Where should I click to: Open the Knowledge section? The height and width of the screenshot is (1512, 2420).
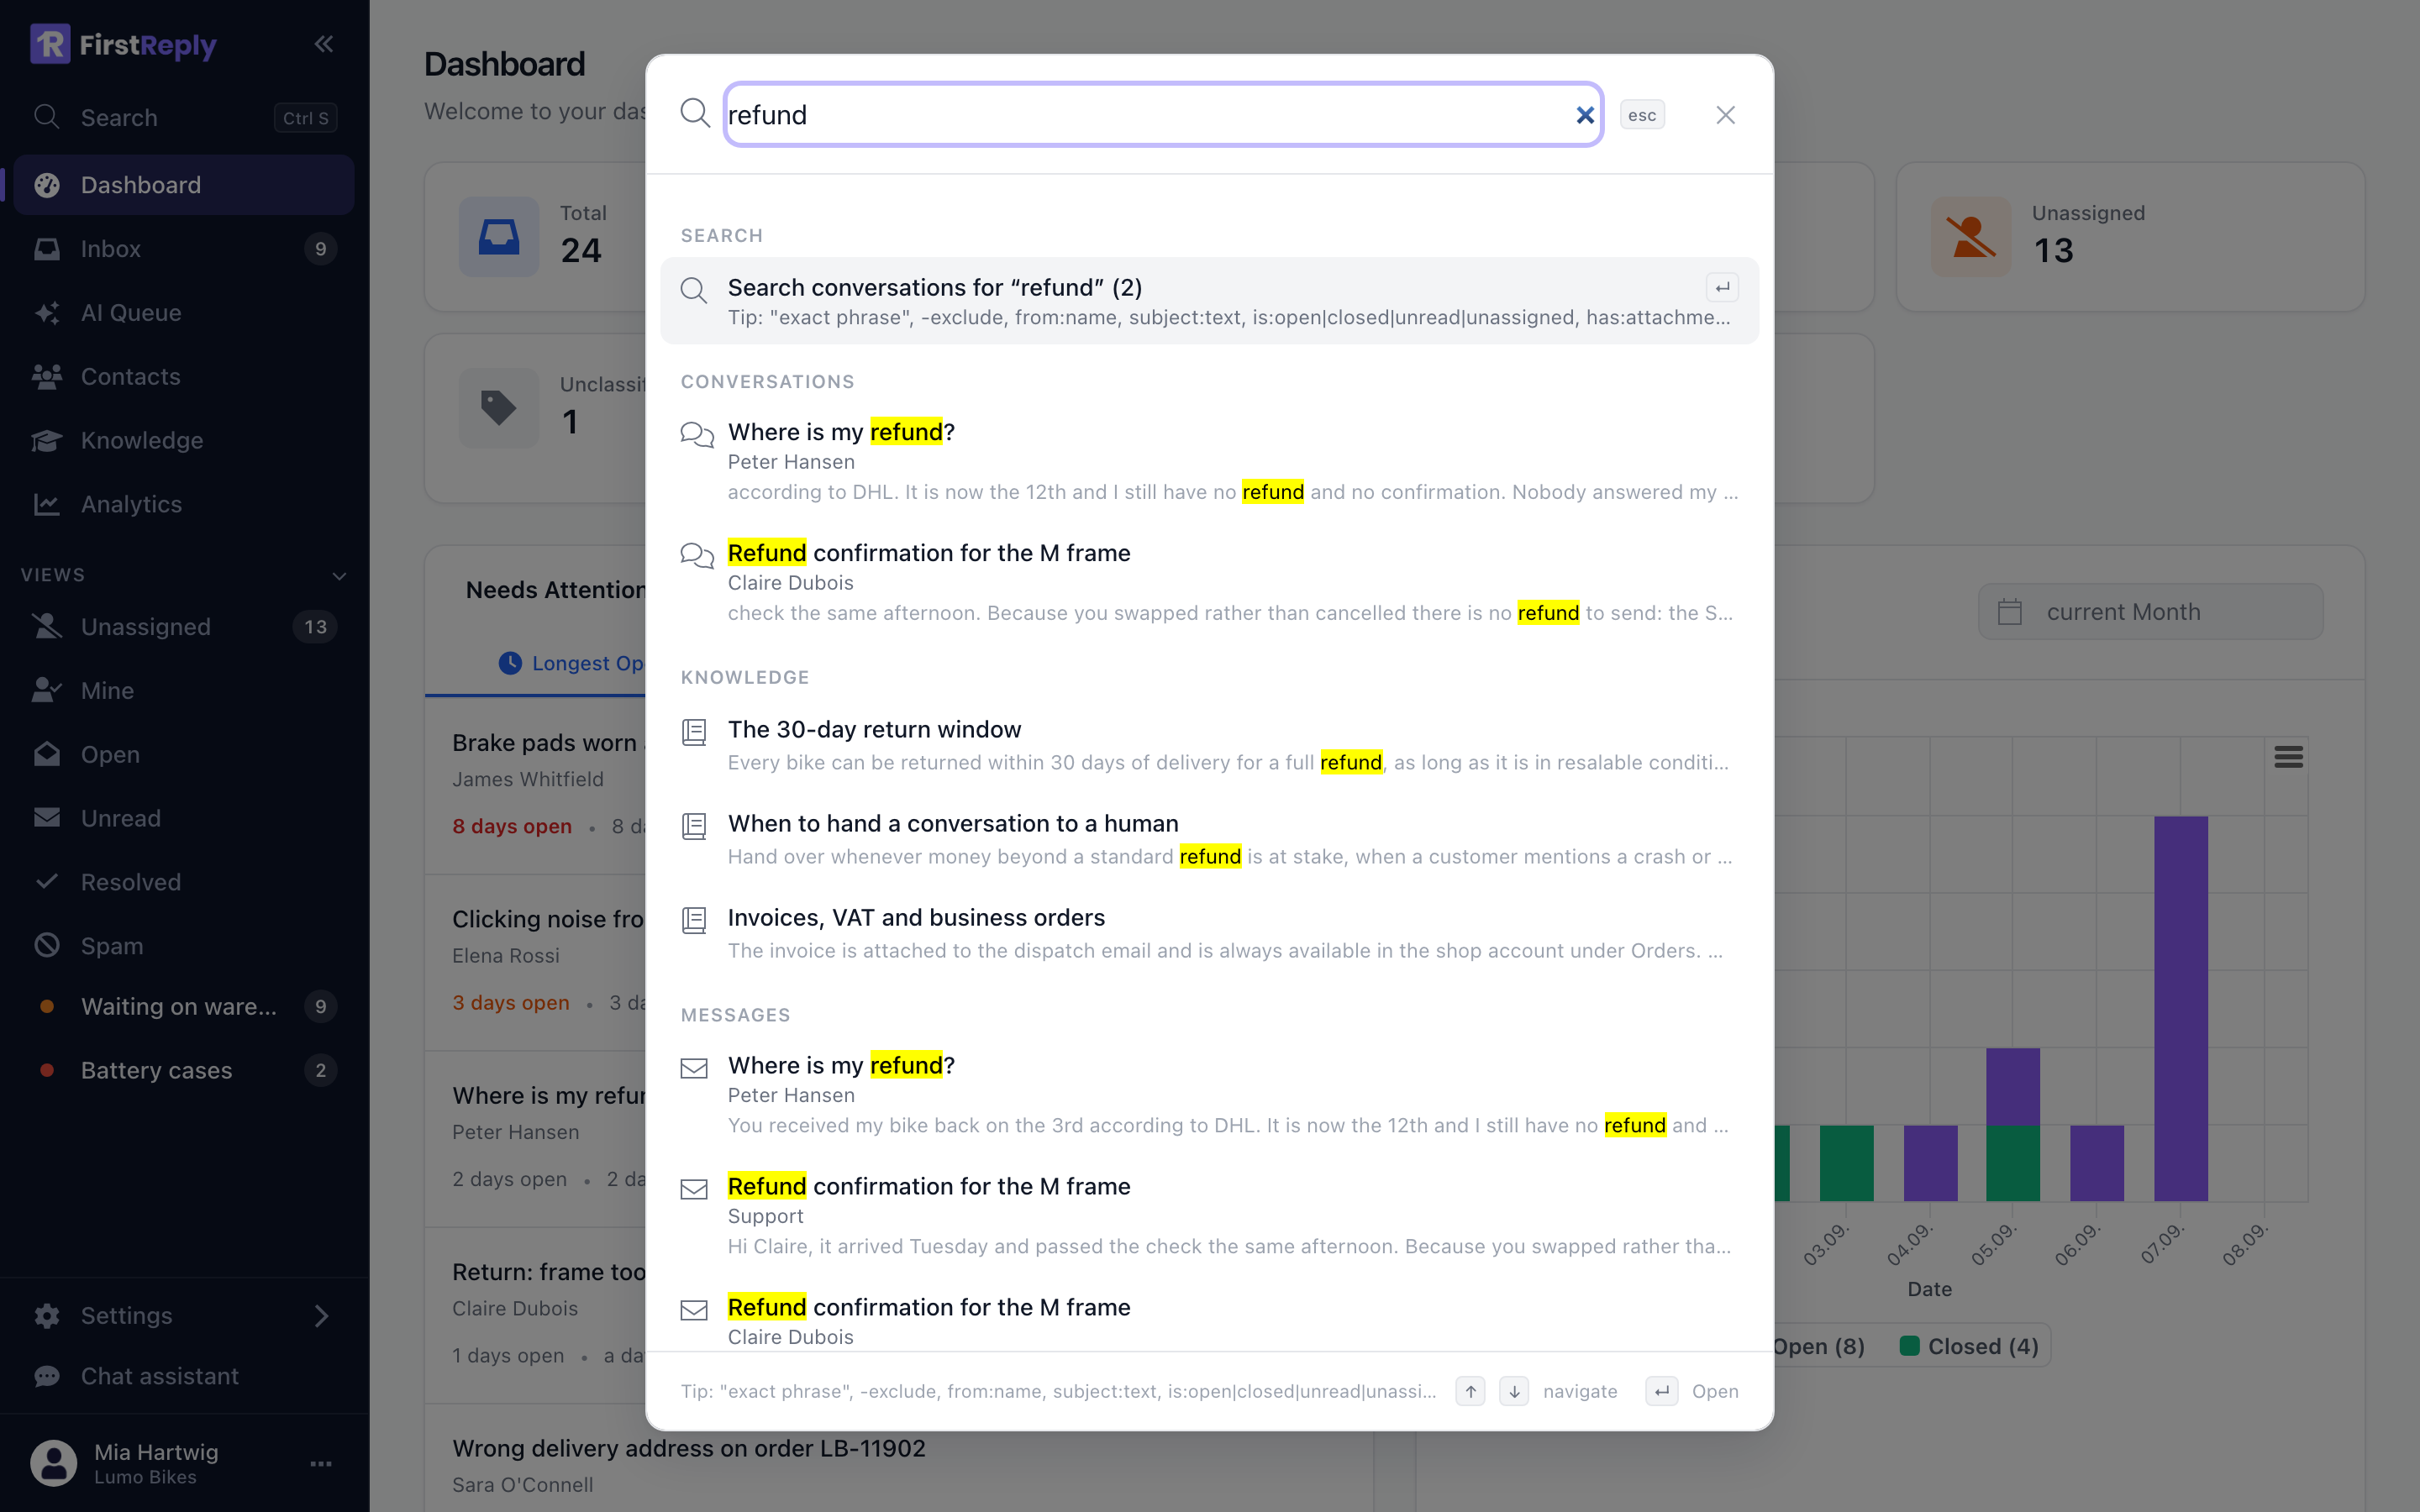coord(184,441)
